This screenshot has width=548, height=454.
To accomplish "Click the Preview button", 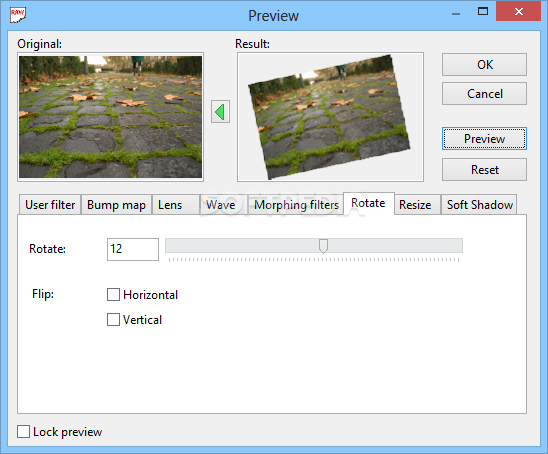I will [484, 139].
